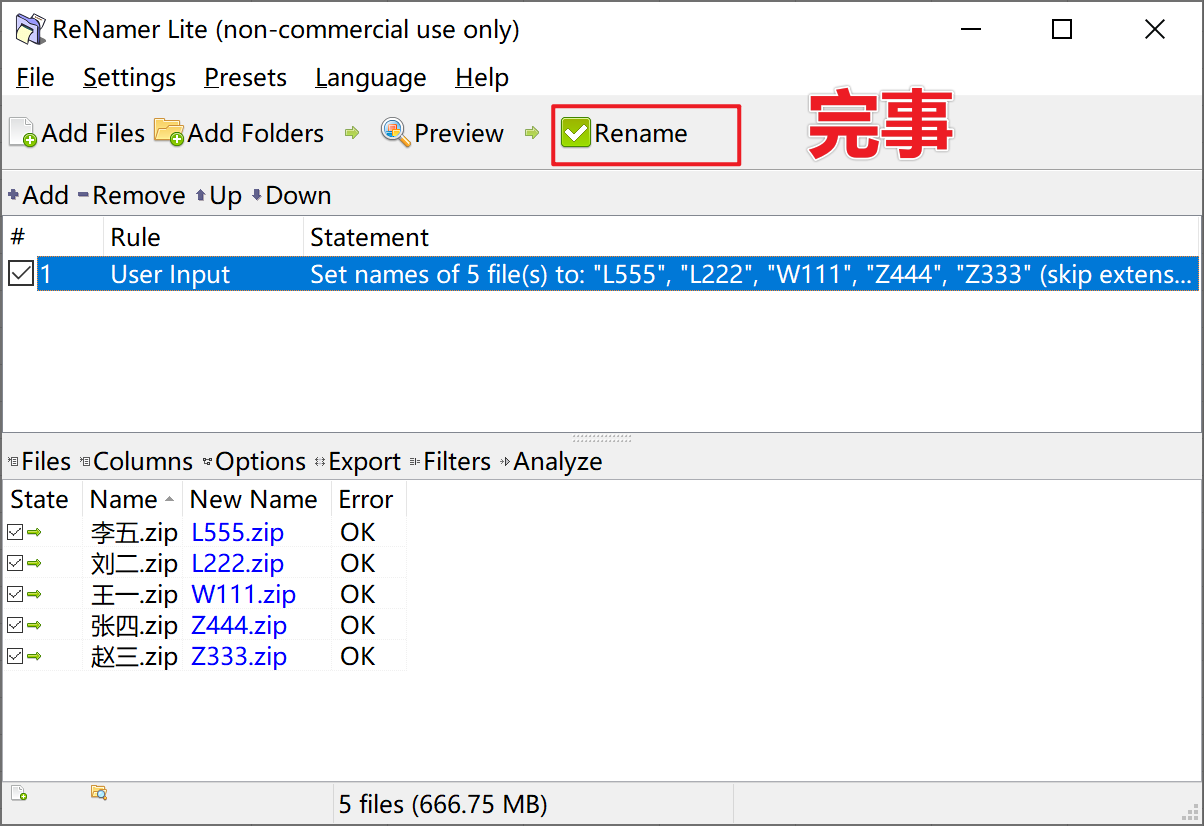Open the Help menu
This screenshot has height=826, width=1204.
click(482, 78)
